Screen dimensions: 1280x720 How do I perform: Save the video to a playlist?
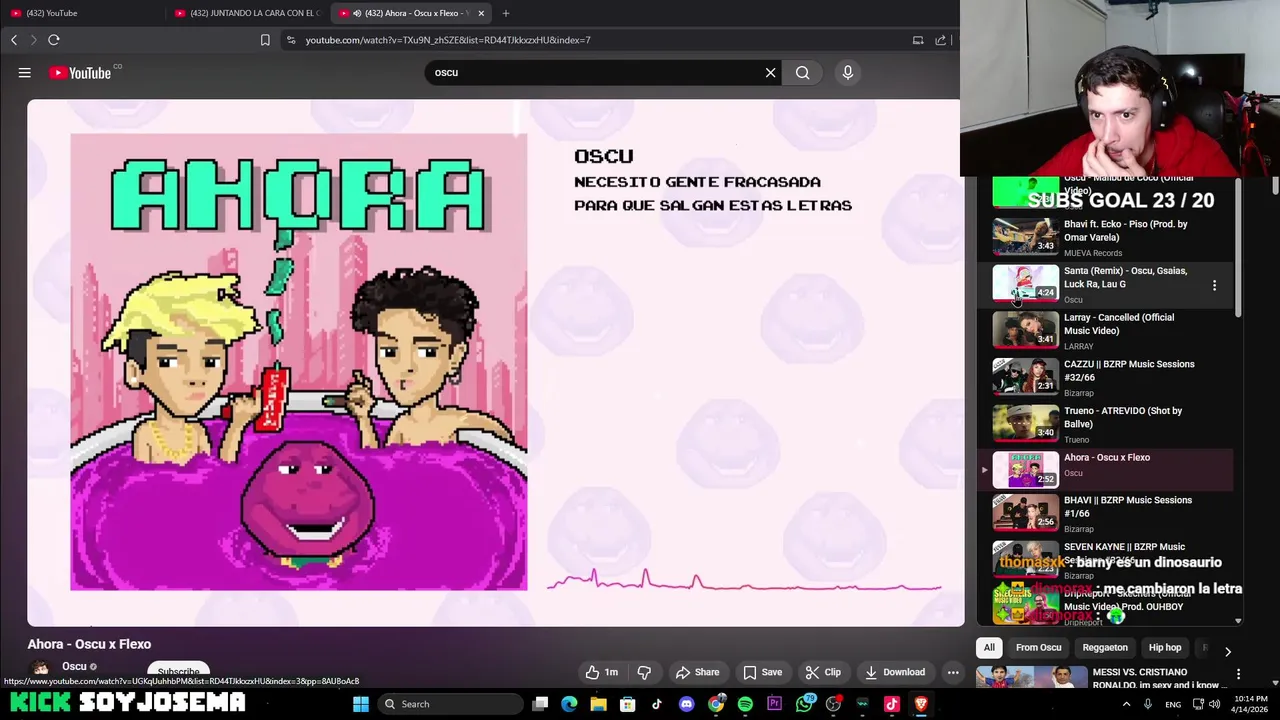[762, 672]
